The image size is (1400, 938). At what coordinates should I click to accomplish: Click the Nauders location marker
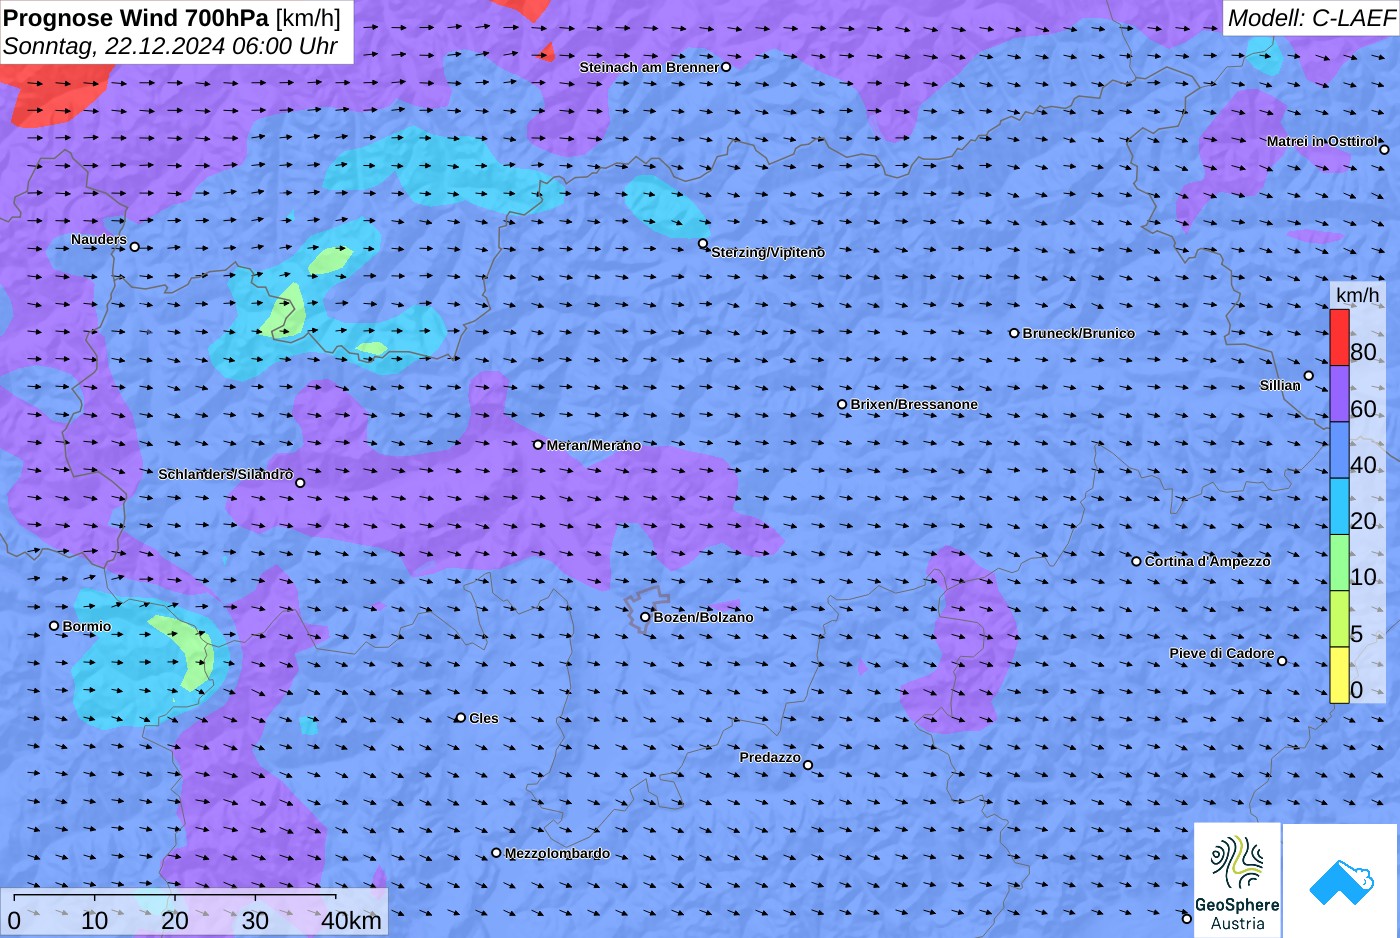(135, 247)
